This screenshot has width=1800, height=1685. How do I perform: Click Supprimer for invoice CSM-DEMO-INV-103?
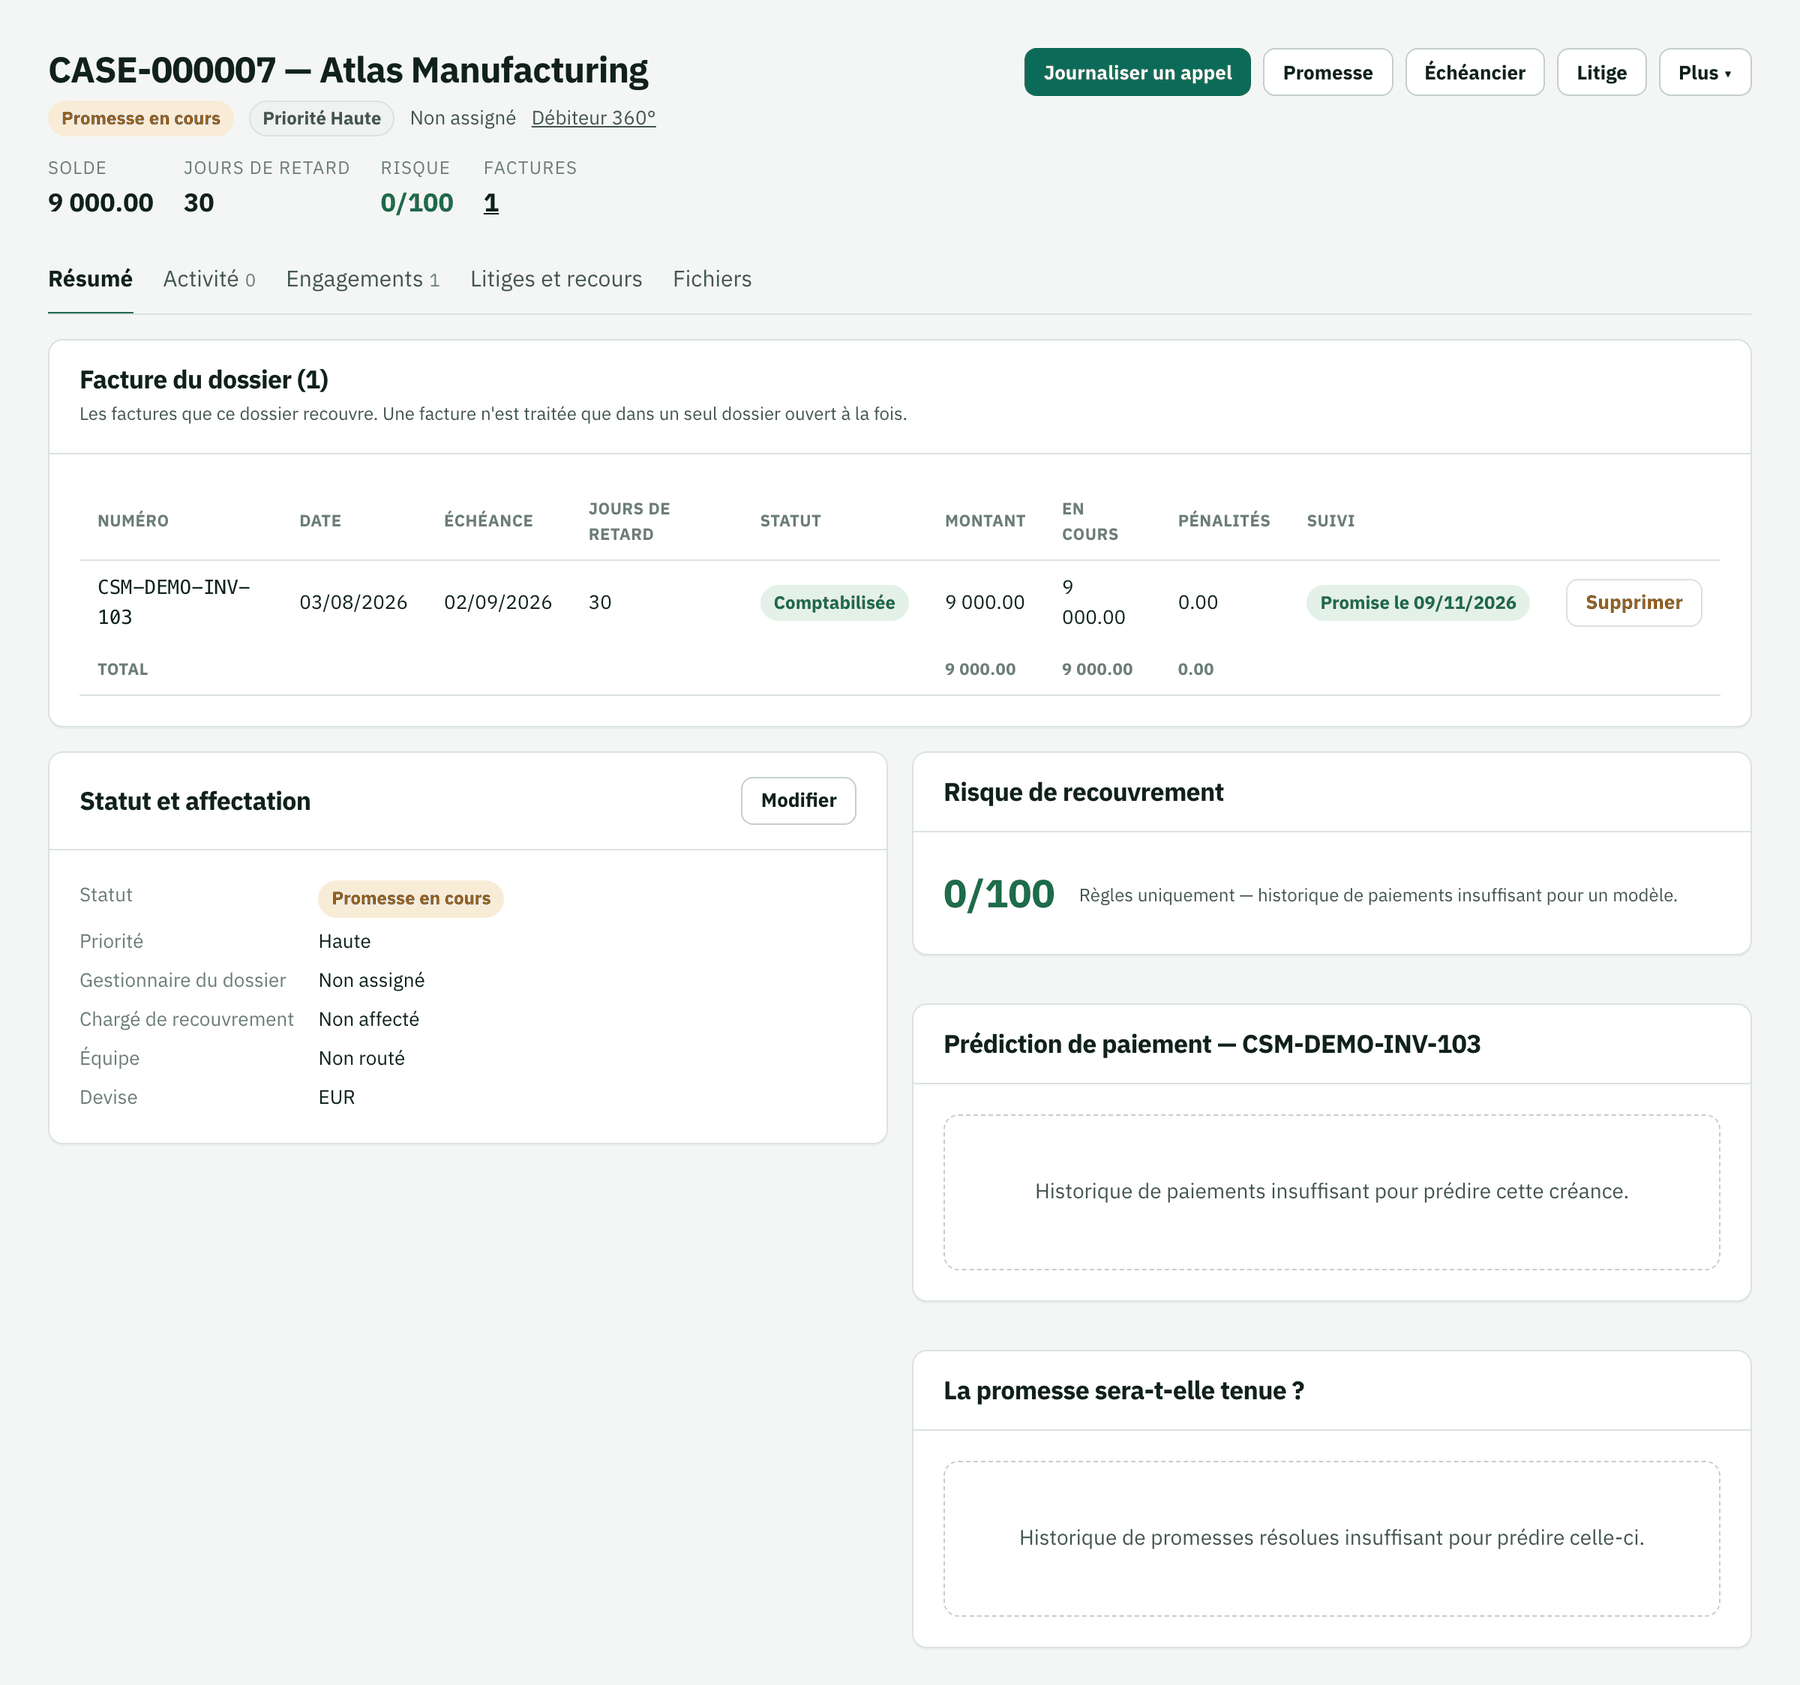click(x=1633, y=603)
